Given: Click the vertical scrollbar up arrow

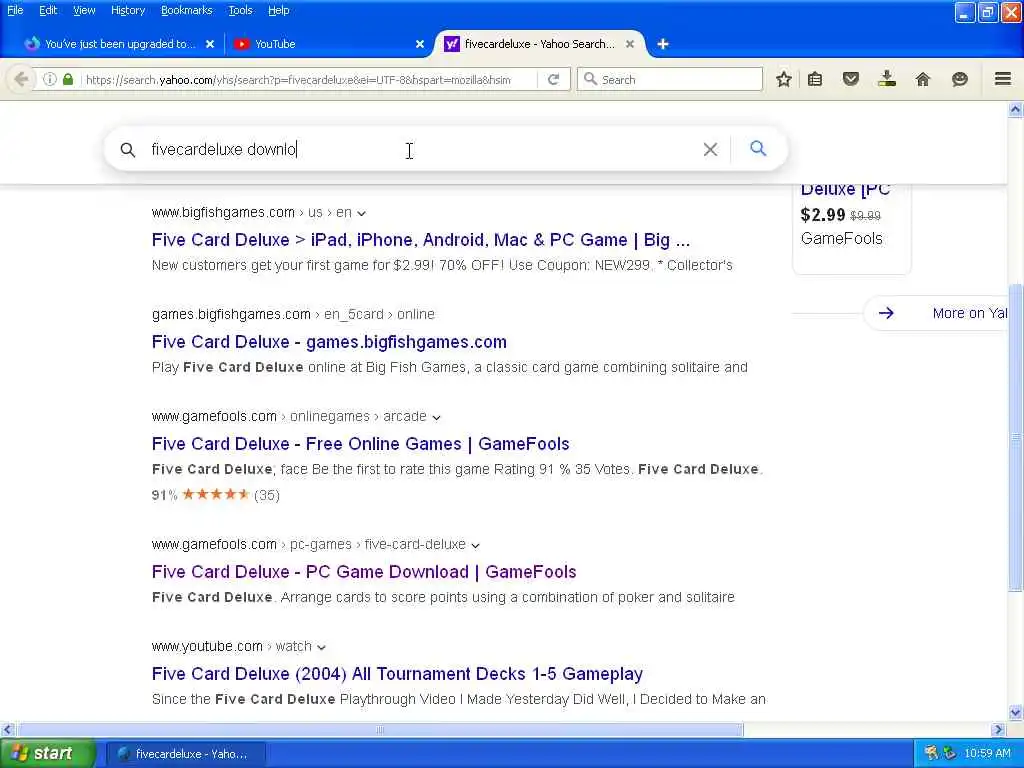Looking at the screenshot, I should pos(1016,110).
